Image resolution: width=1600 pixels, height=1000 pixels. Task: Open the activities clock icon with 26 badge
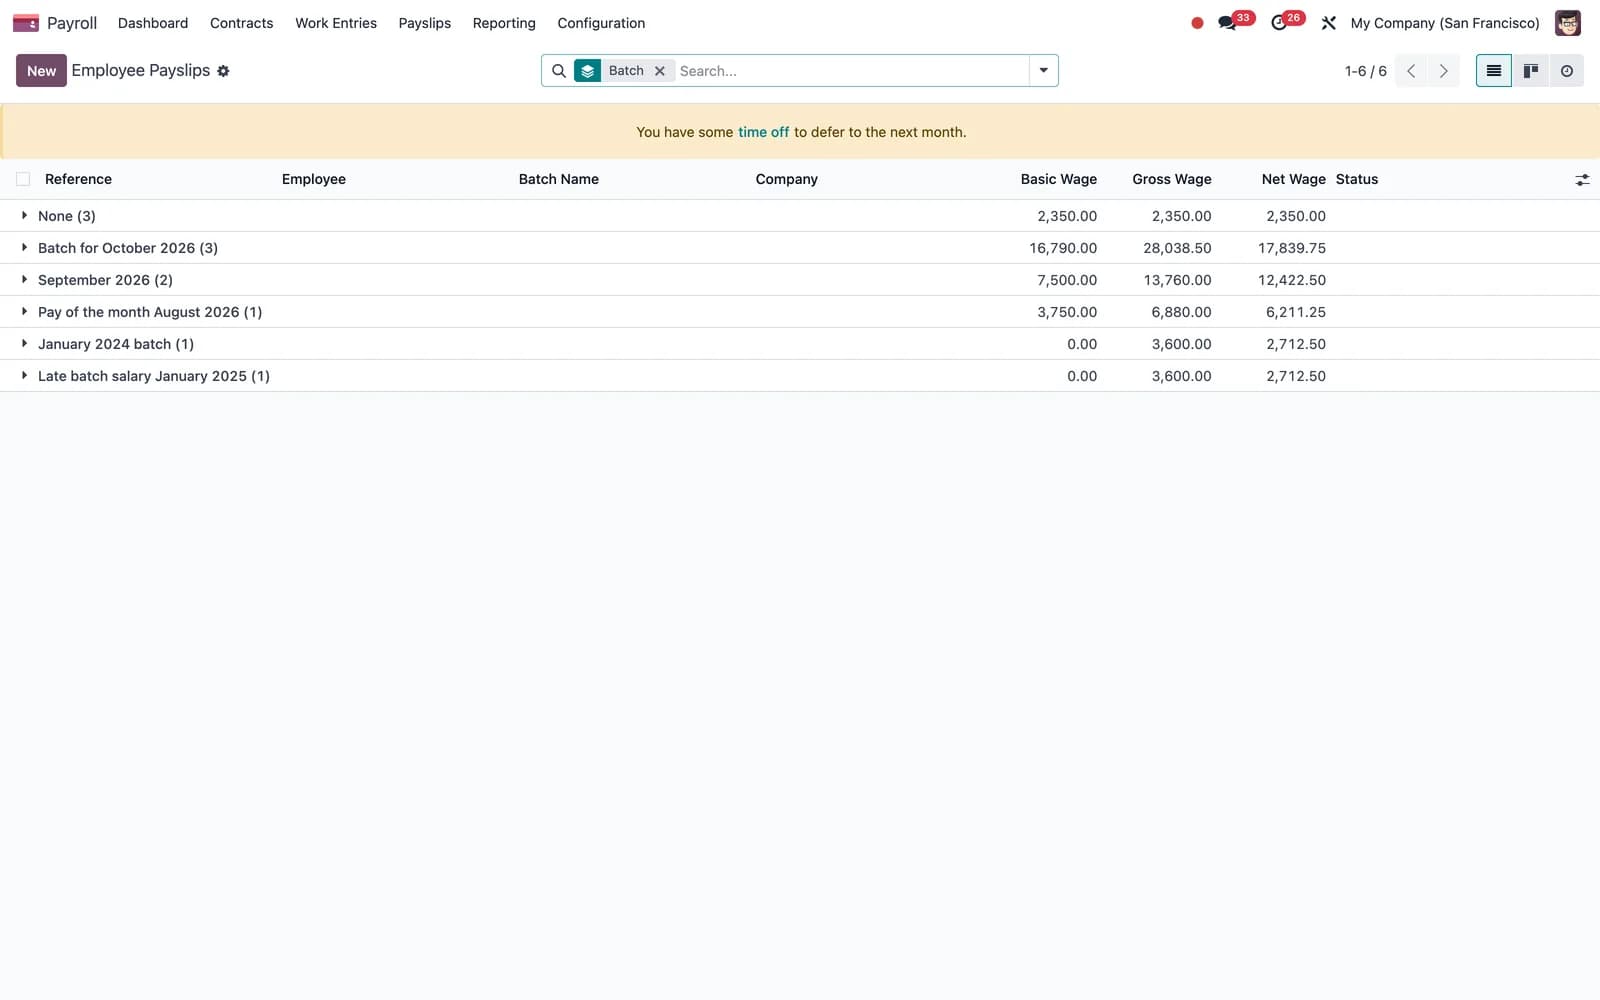coord(1287,22)
